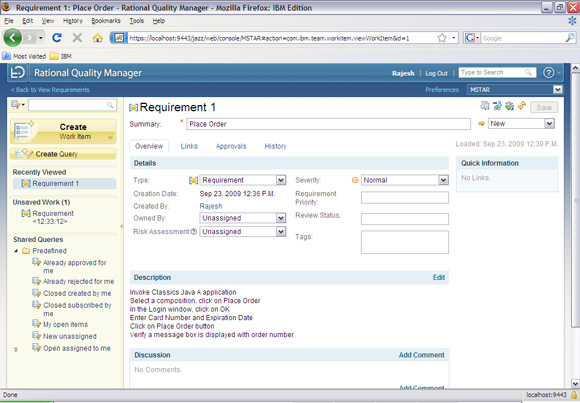Collapse the Predefined queries folder
Screen dimensions: 580x403
(16, 251)
